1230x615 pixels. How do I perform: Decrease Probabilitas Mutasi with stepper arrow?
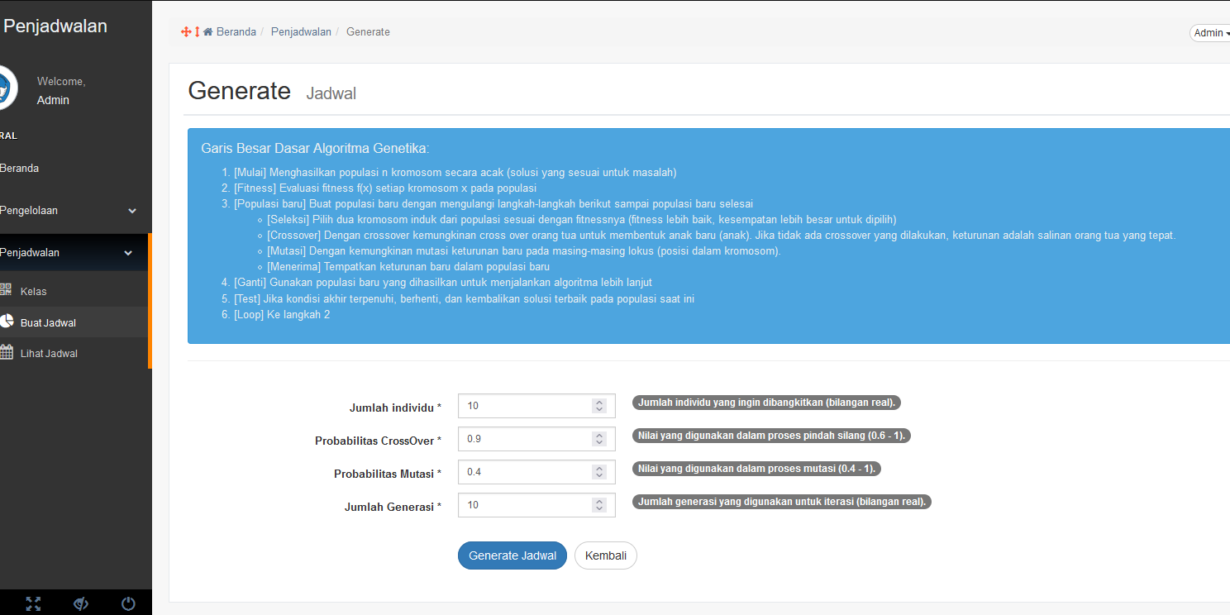tap(601, 476)
